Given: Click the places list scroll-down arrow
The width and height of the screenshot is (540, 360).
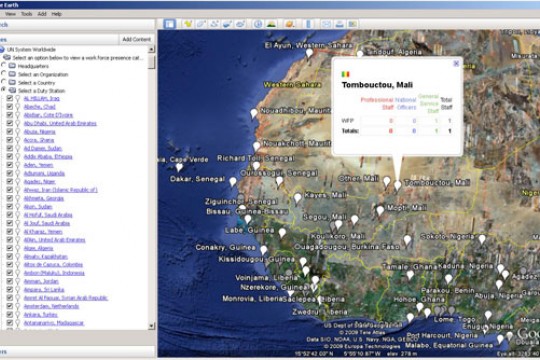Looking at the screenshot, I should 152,326.
